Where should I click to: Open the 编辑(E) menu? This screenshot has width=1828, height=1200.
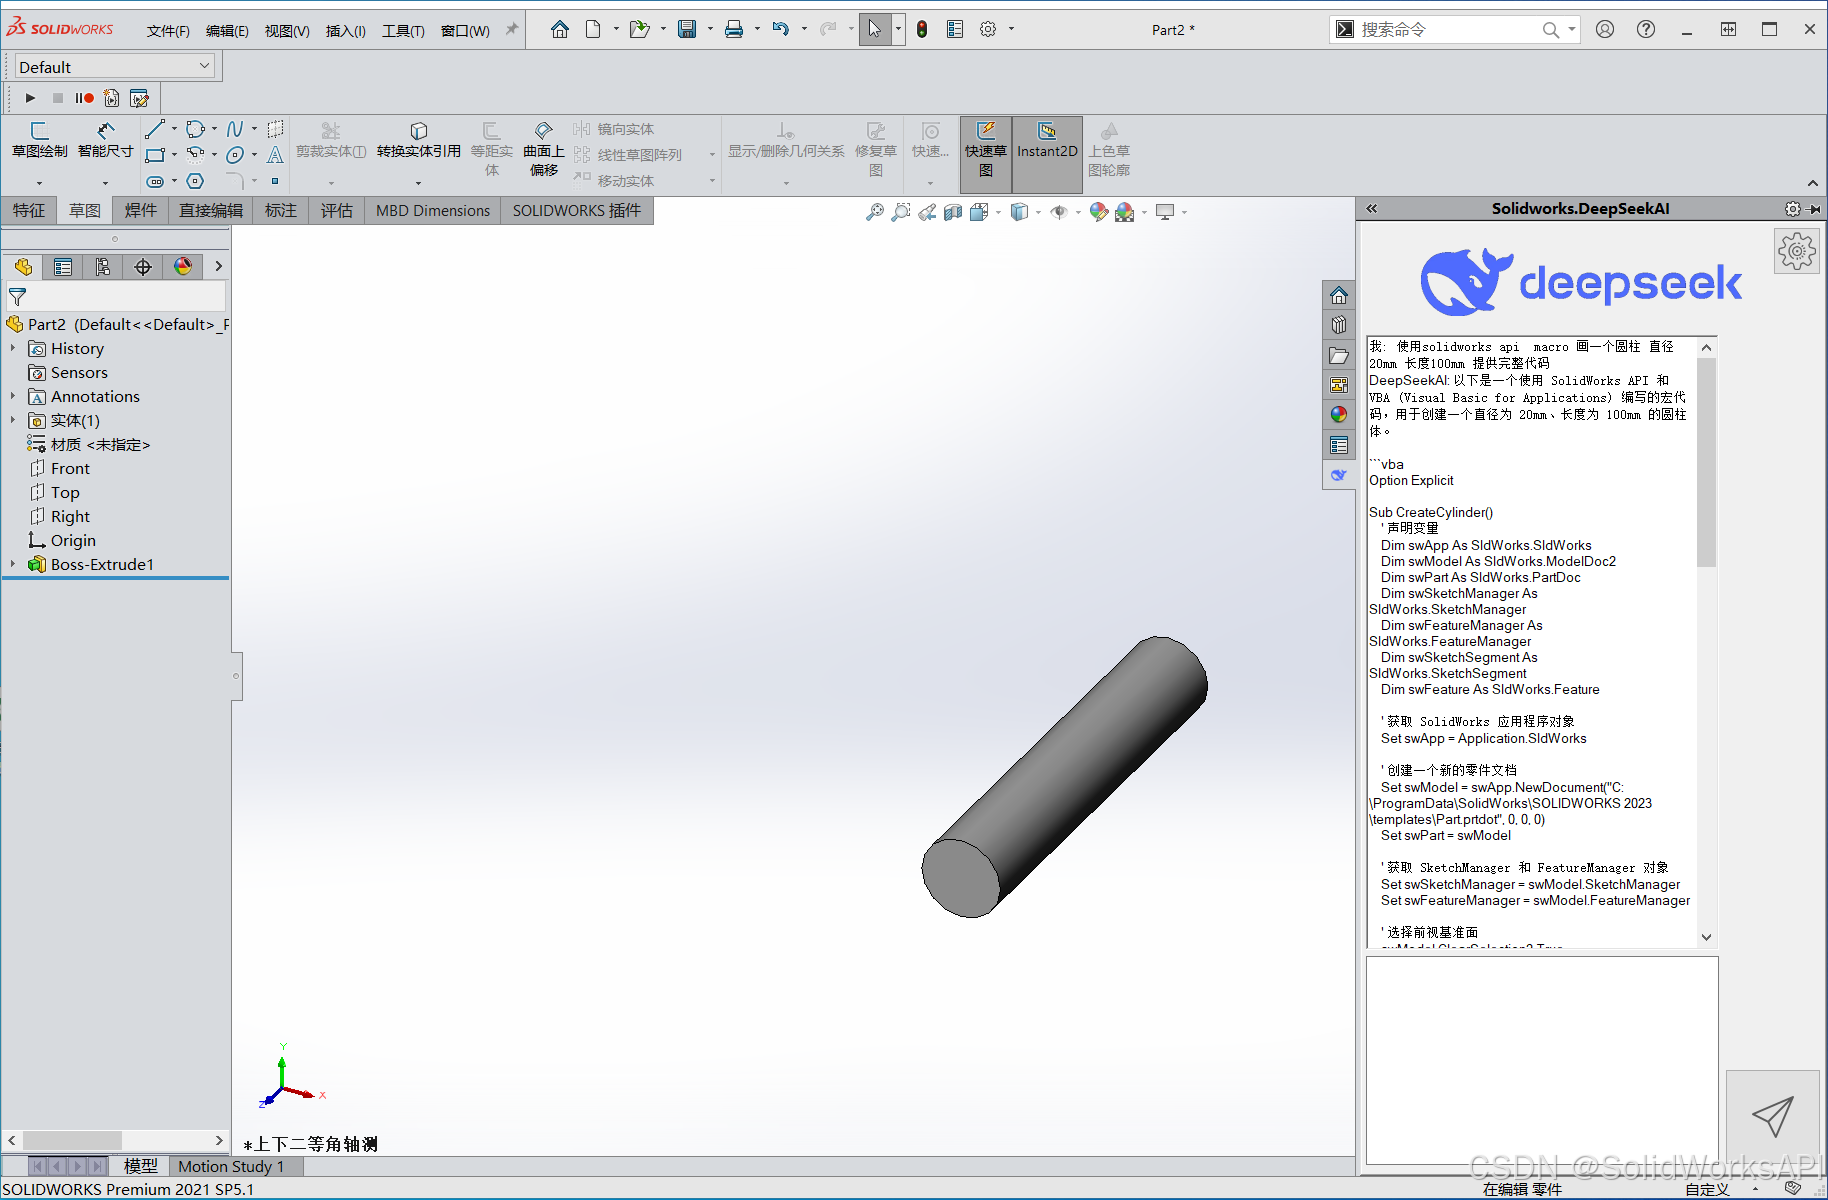227,31
